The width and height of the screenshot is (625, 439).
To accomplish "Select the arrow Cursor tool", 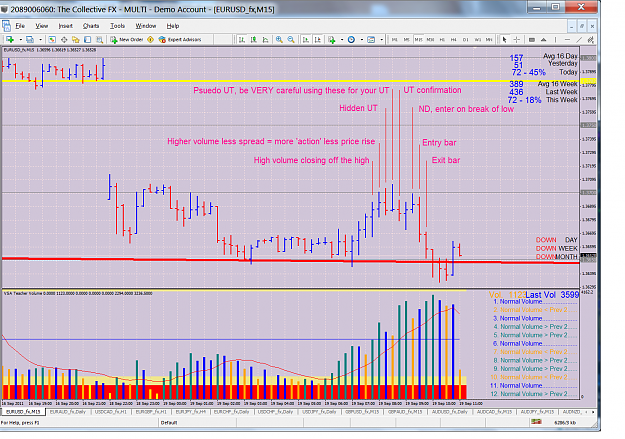I will tap(505, 39).
